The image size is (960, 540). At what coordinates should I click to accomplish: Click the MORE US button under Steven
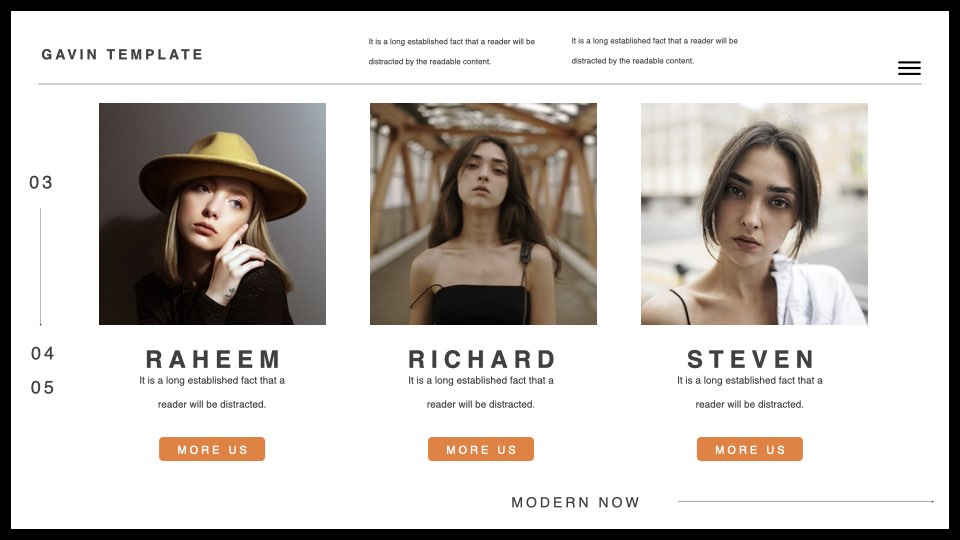pos(749,449)
